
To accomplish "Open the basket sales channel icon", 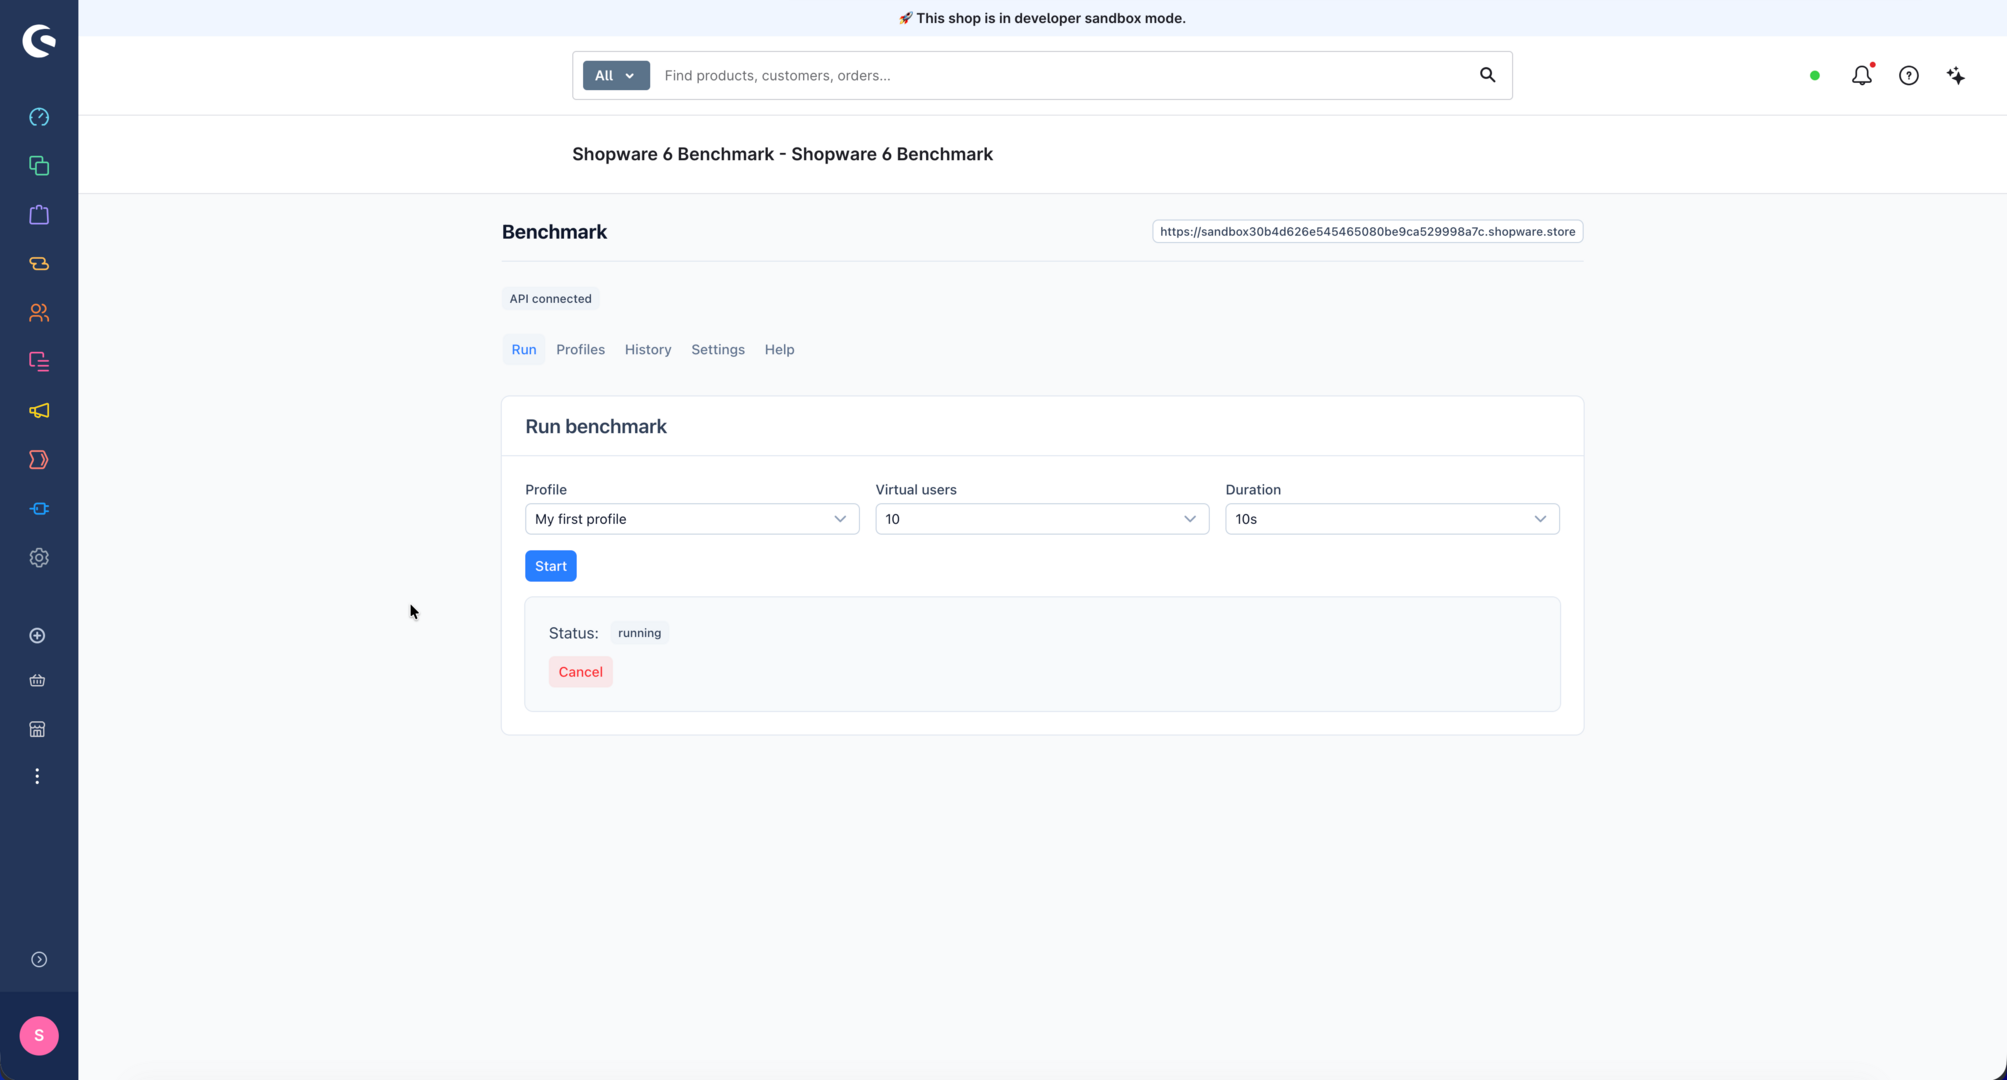I will pyautogui.click(x=37, y=681).
